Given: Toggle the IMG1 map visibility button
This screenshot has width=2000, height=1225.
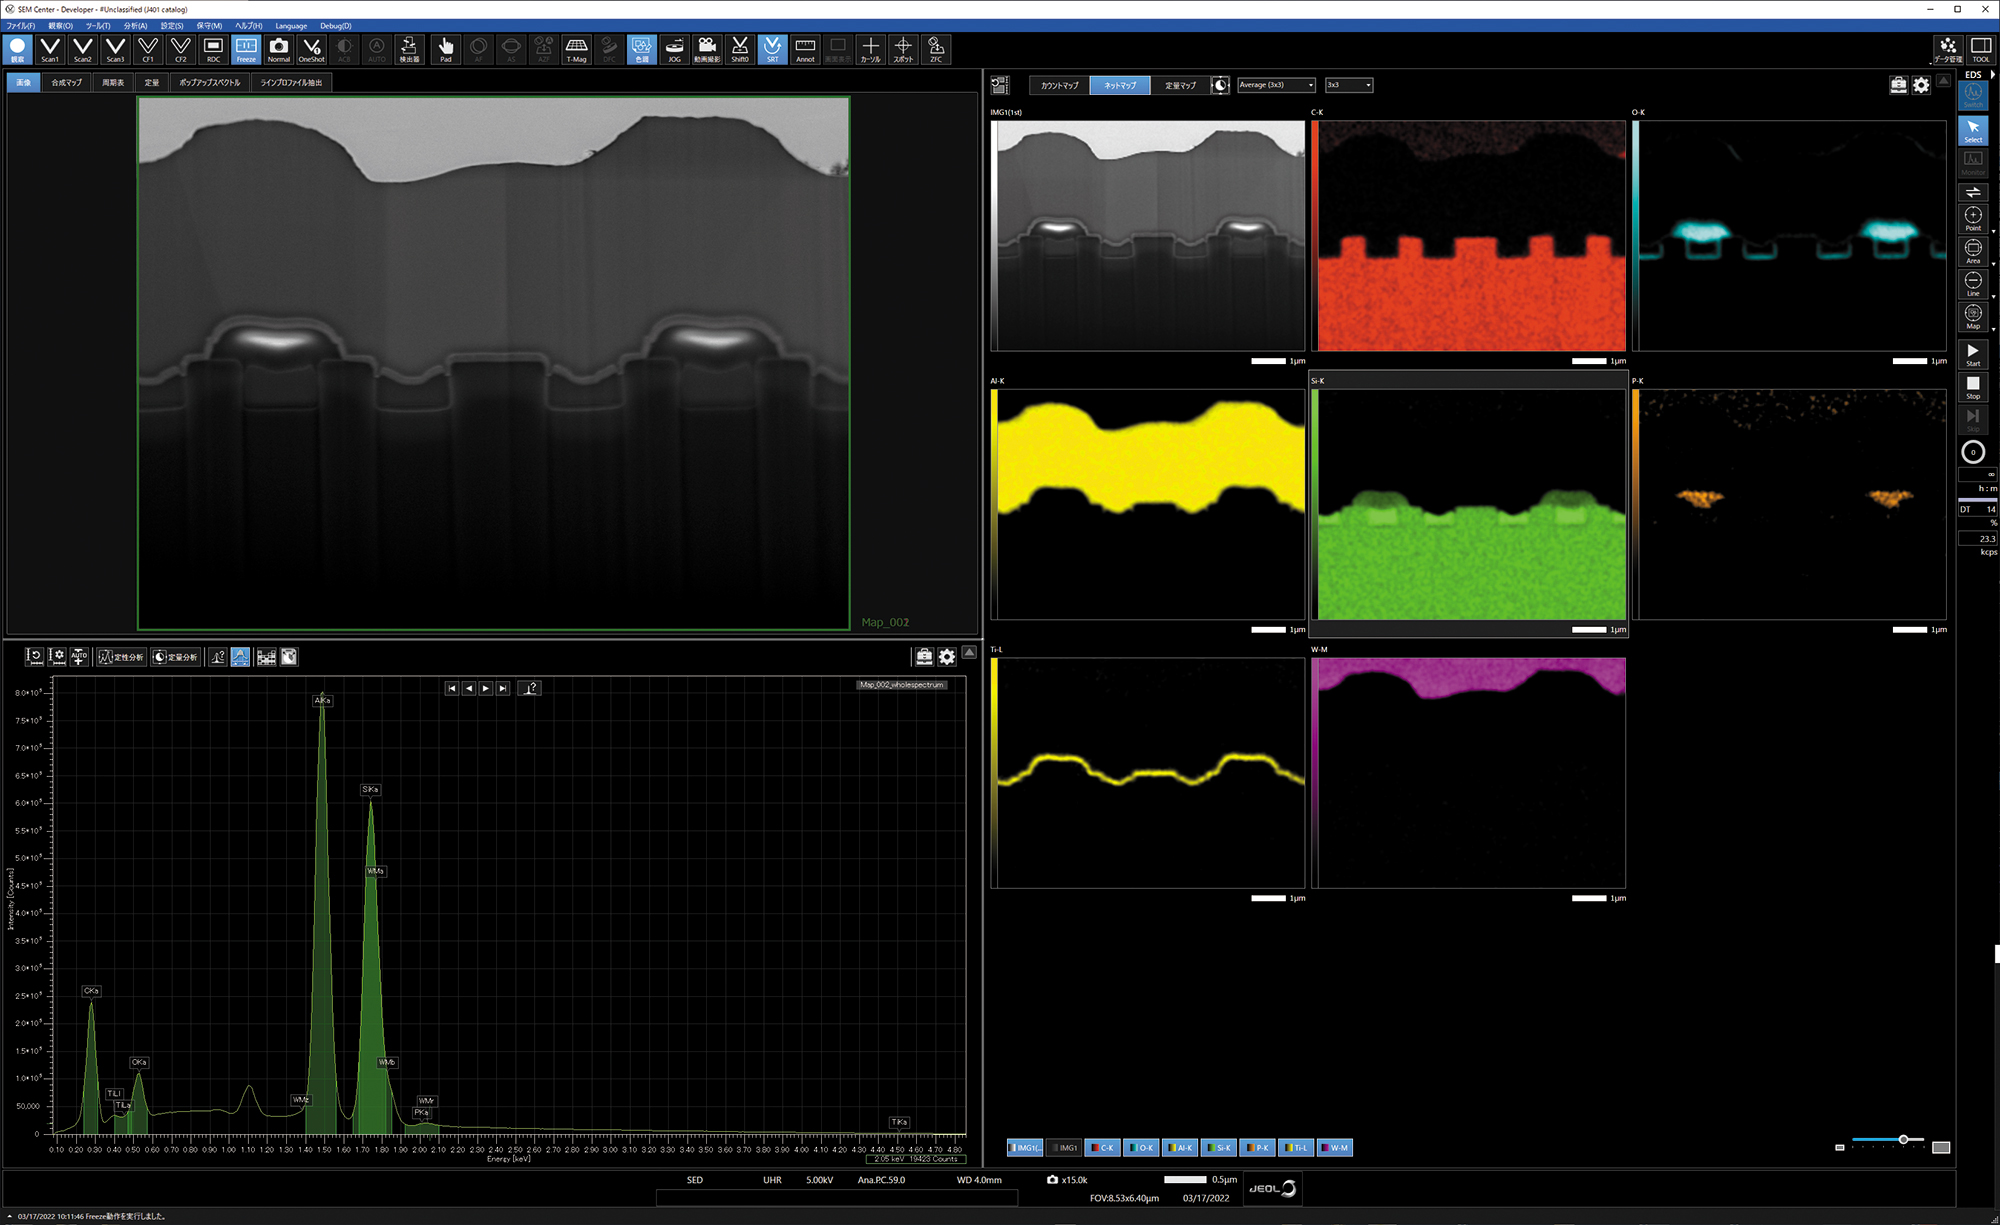Looking at the screenshot, I should click(1064, 1148).
